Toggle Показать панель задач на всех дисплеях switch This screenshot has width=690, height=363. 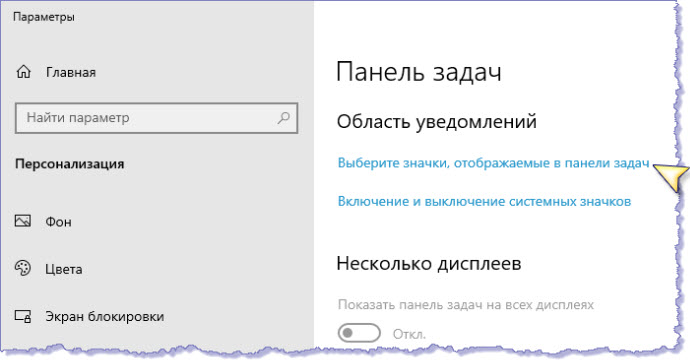click(x=359, y=333)
